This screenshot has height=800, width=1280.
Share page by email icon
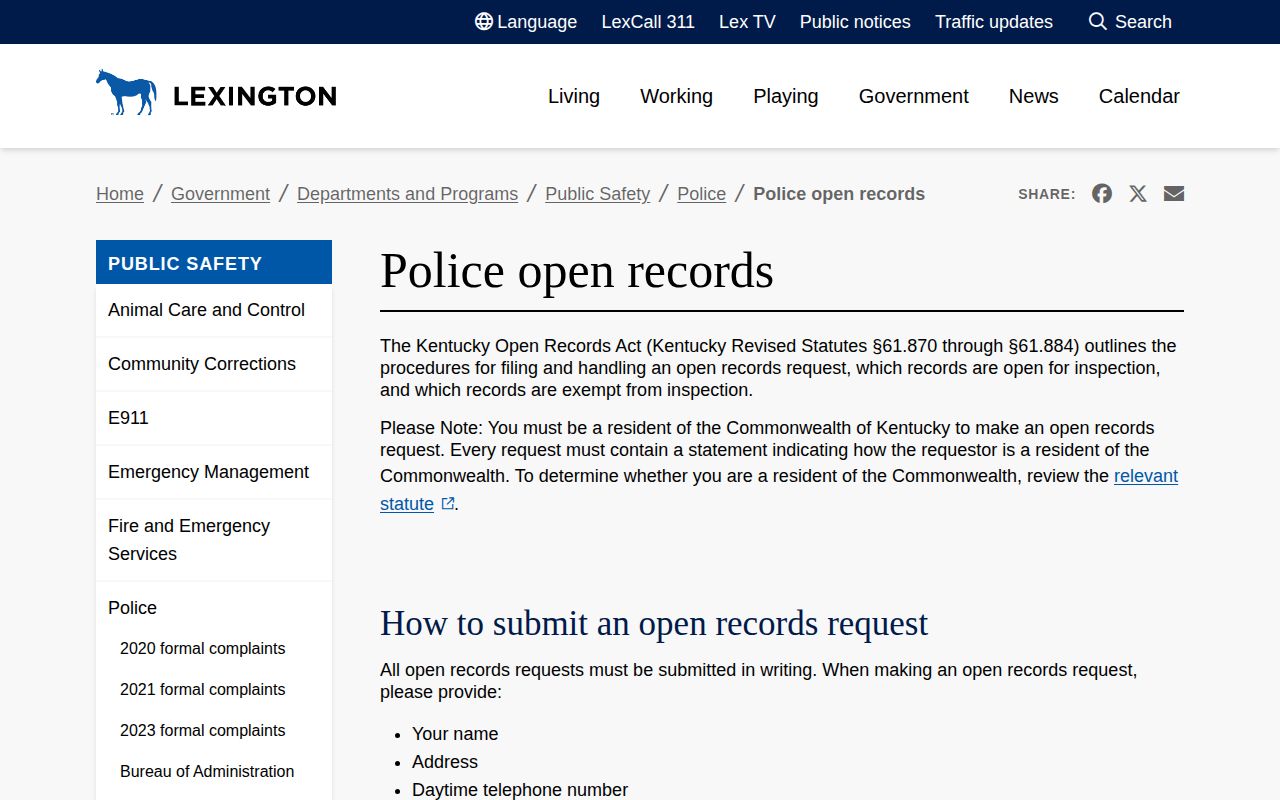(1174, 194)
